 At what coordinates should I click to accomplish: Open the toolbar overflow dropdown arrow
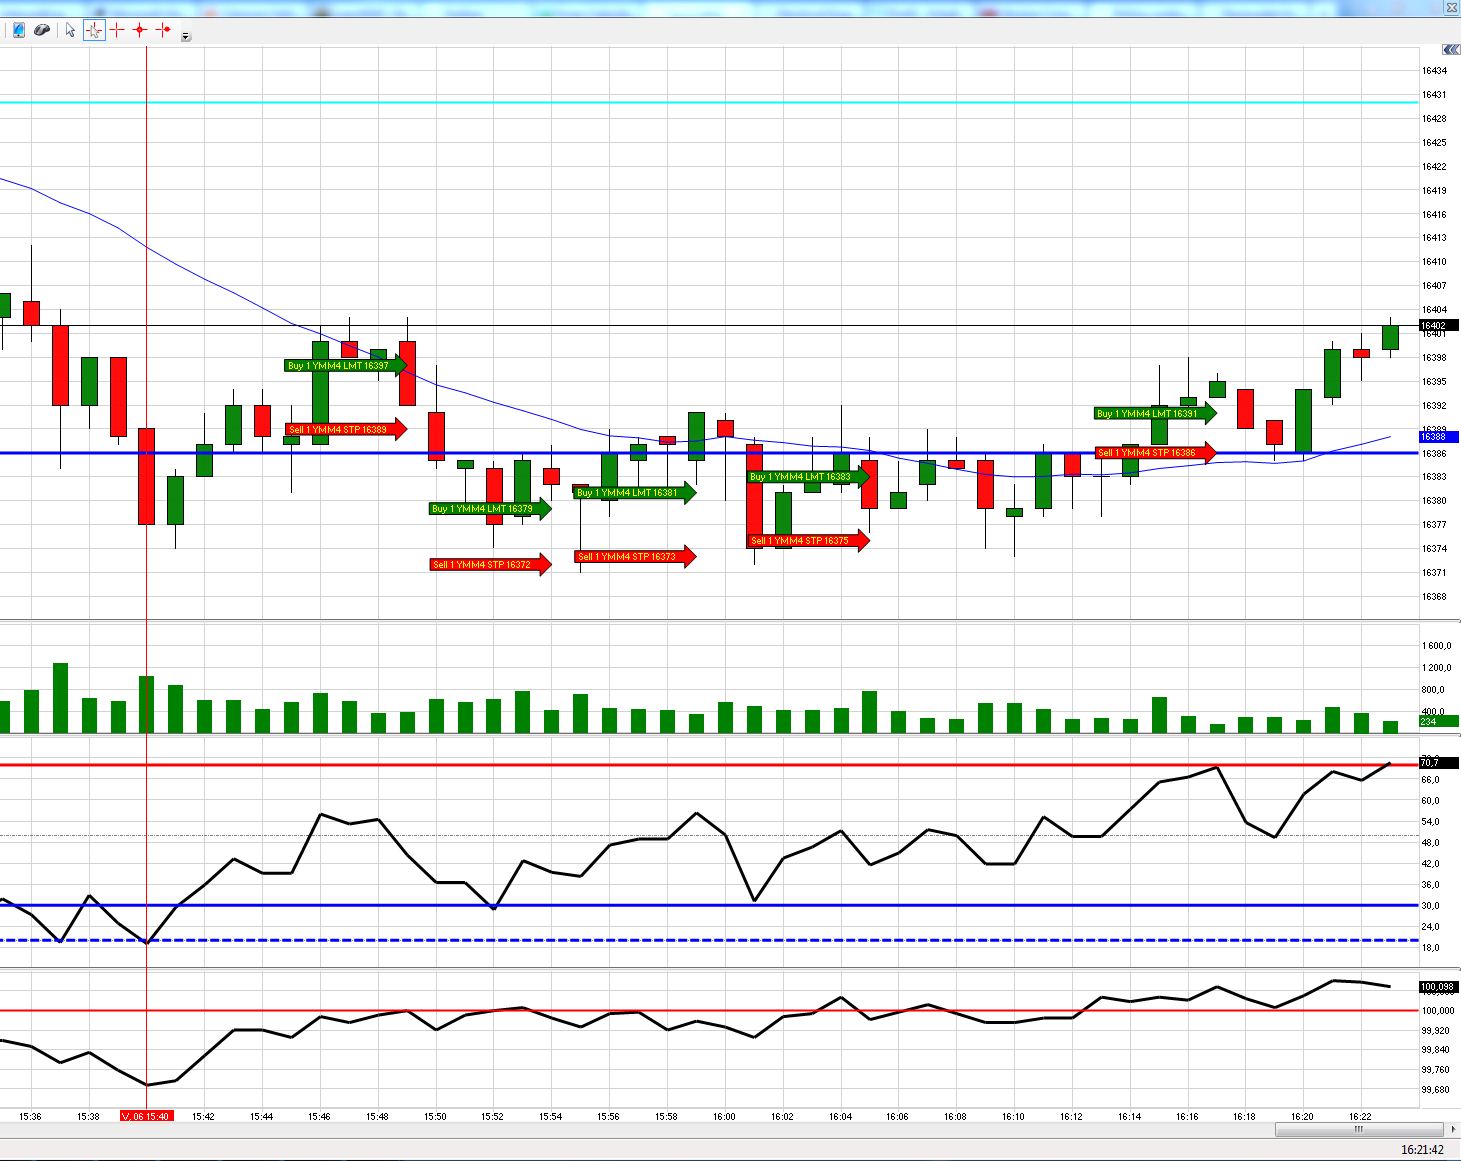click(186, 36)
